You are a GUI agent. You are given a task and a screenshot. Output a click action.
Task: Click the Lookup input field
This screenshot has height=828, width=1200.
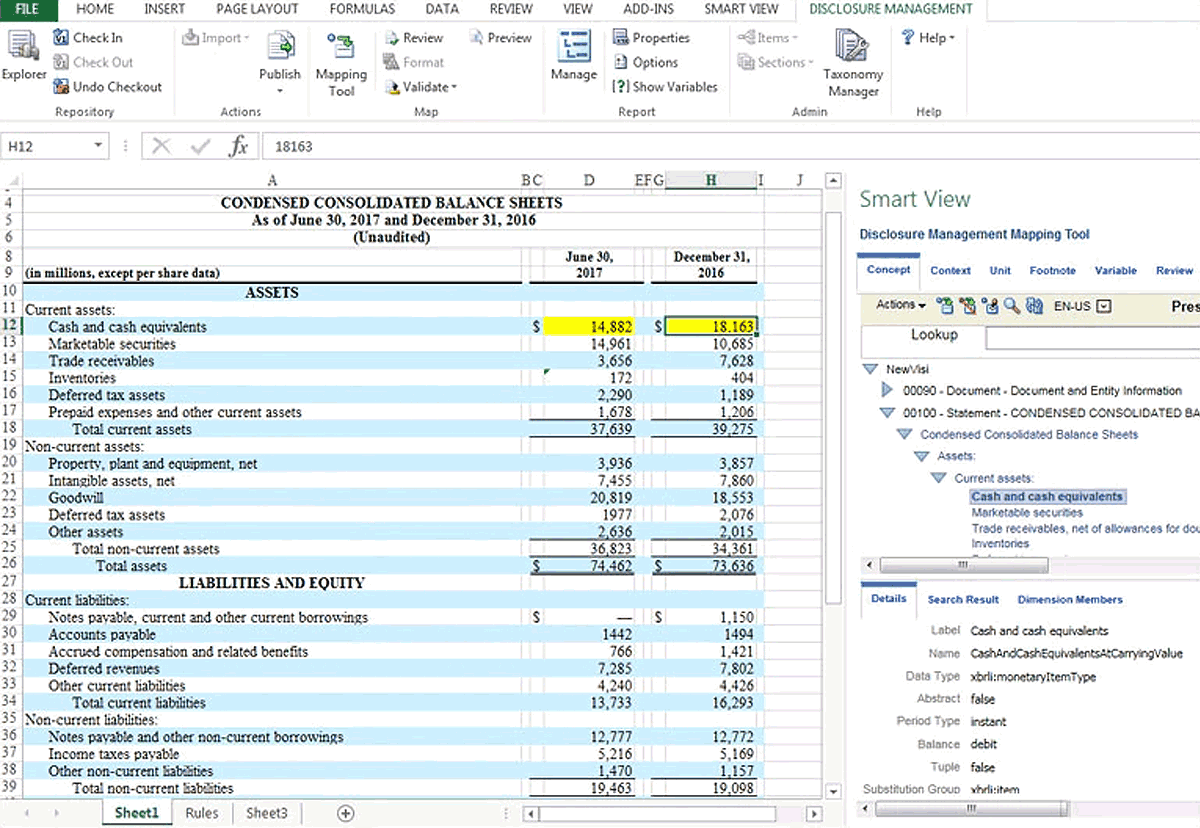[x=1092, y=337]
